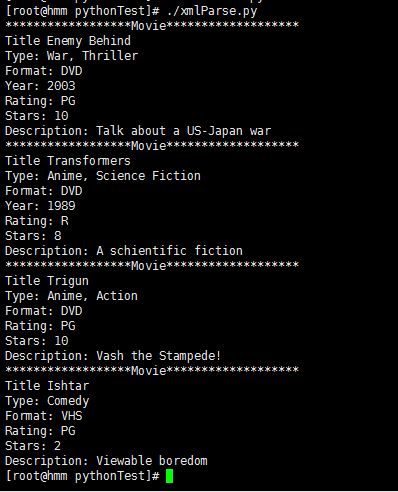The width and height of the screenshot is (398, 492).
Task: Click 'Type: Anime, Science Fiction' line
Action: click(103, 176)
